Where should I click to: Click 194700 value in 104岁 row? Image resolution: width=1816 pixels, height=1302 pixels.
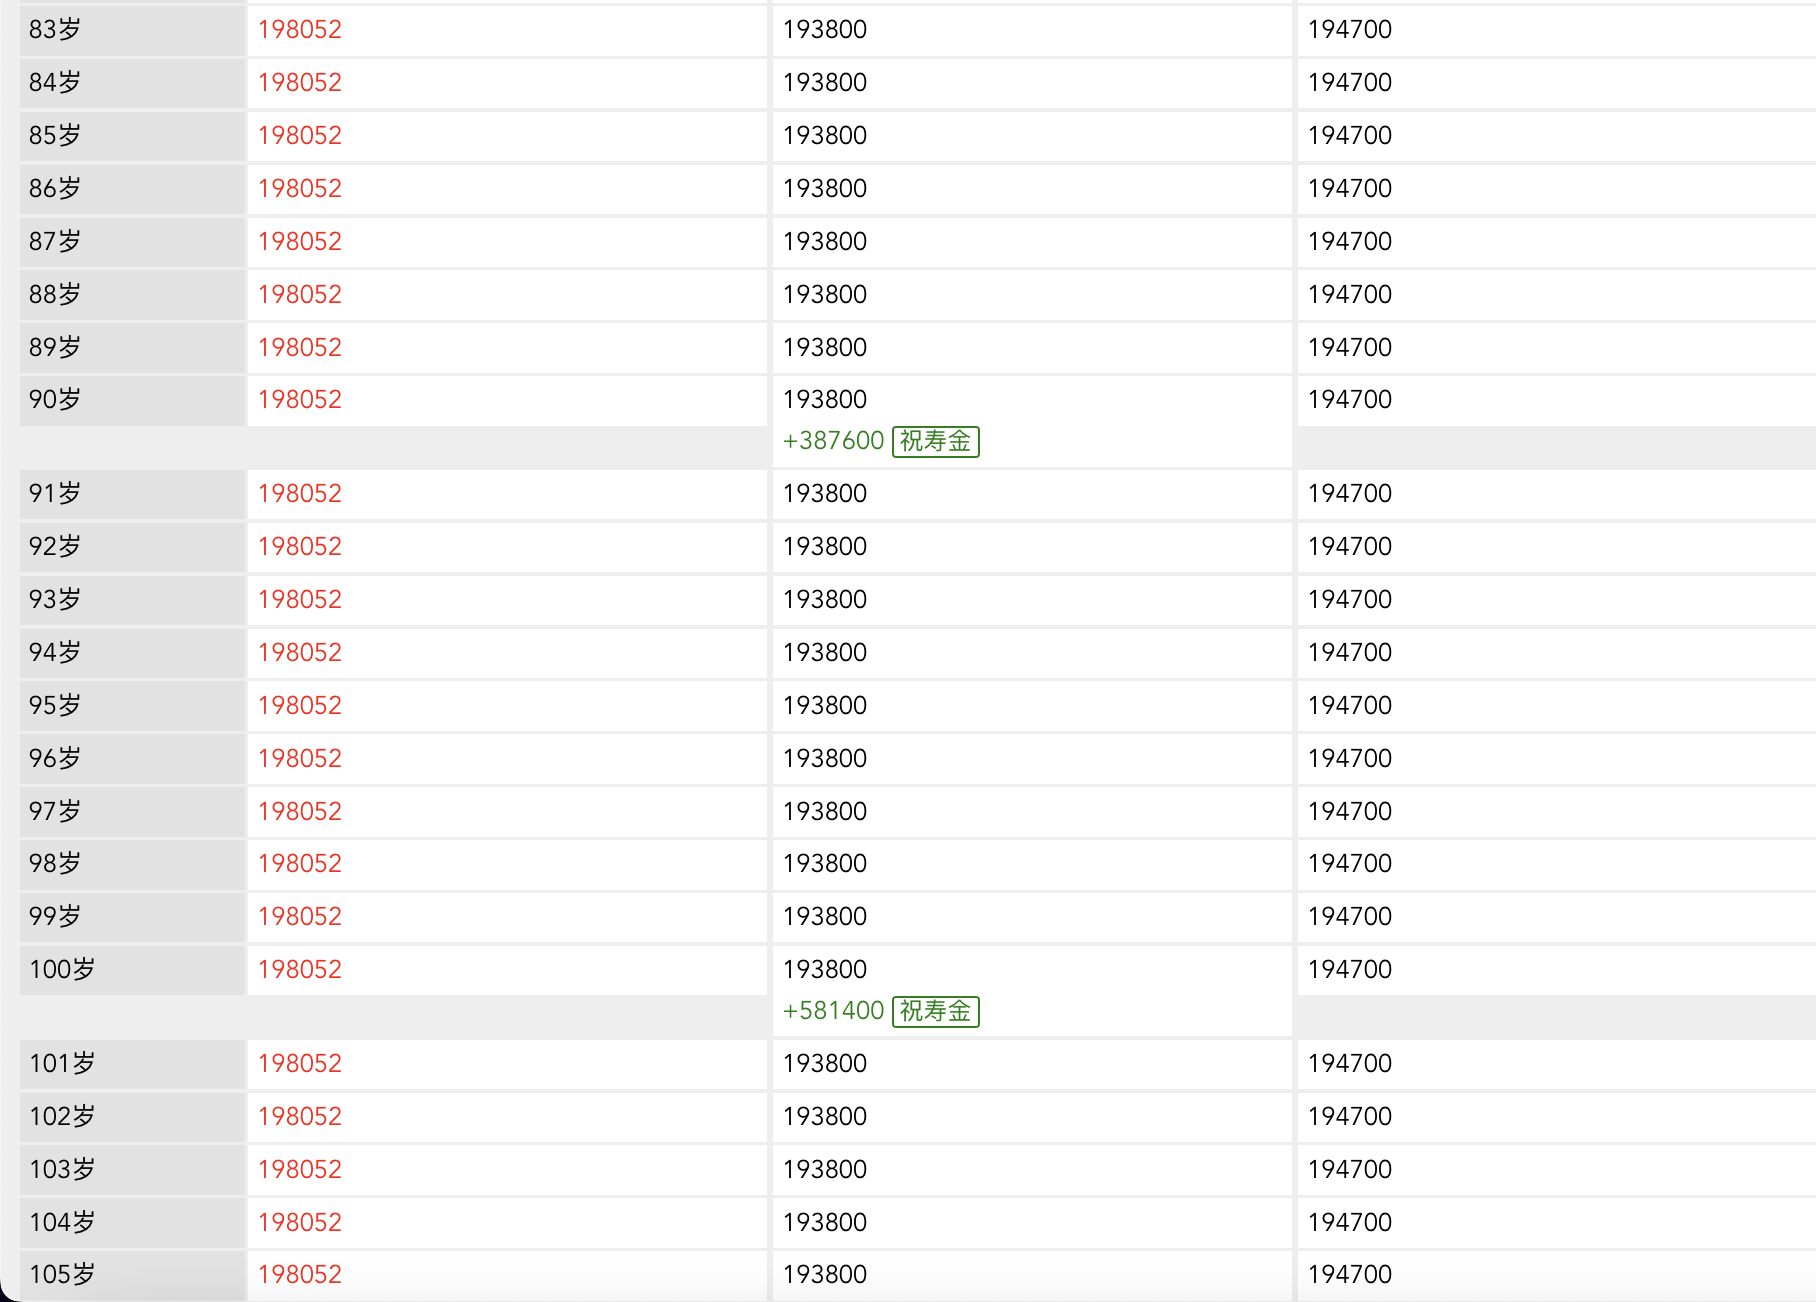(x=1350, y=1223)
